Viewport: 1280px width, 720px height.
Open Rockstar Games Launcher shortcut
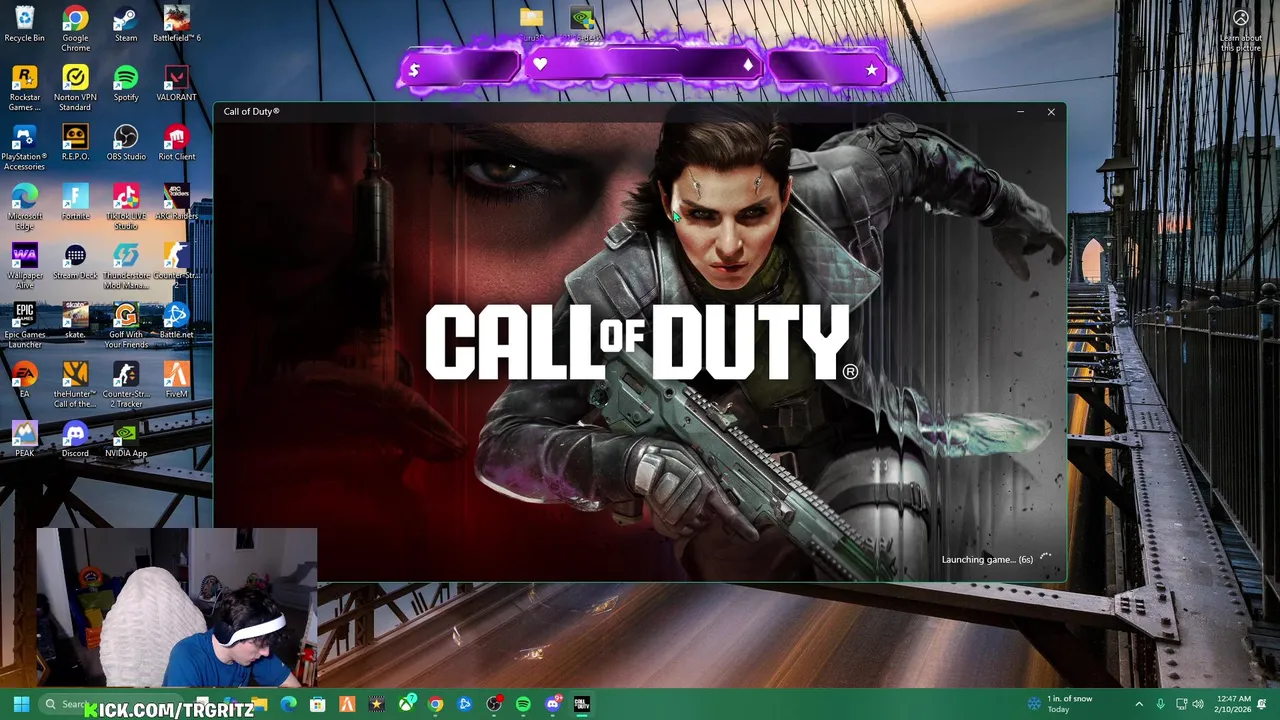click(25, 89)
